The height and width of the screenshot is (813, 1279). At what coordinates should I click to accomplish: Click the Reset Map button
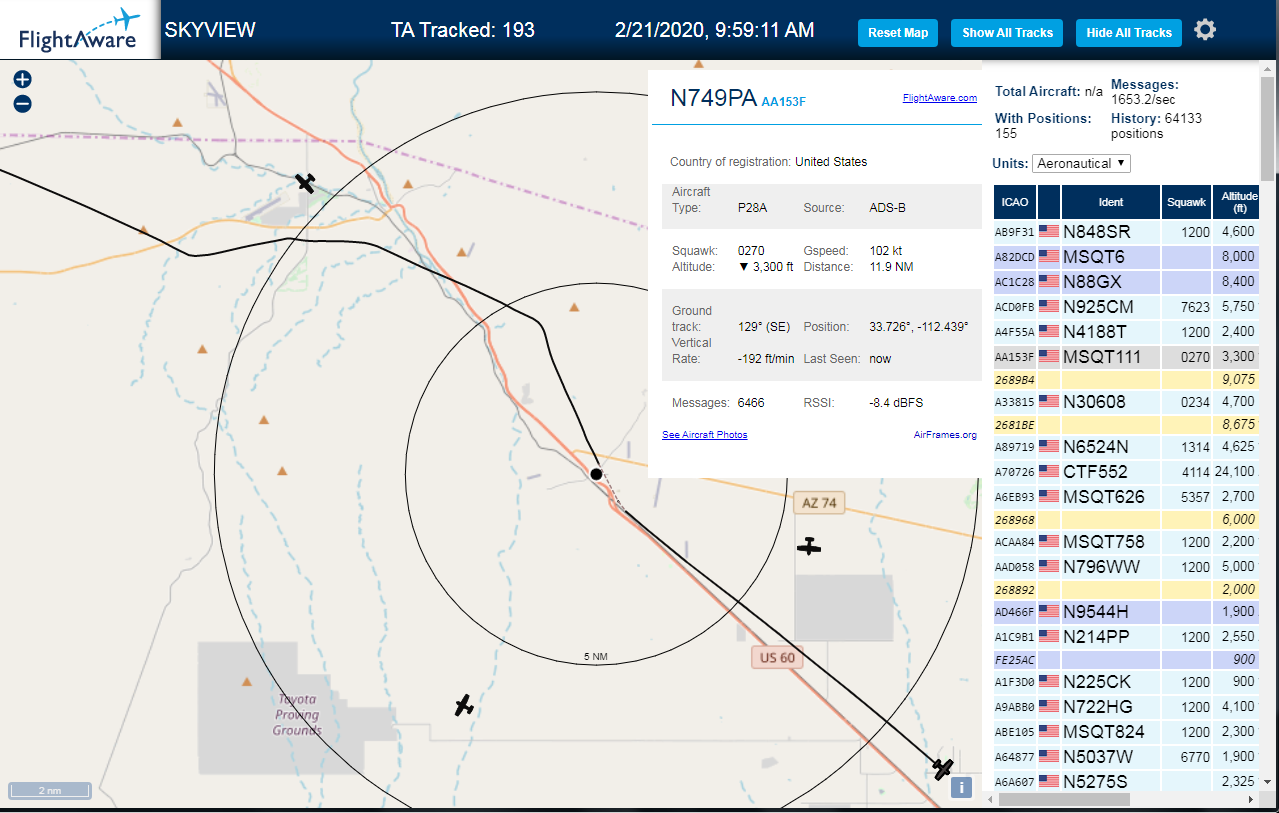tap(898, 33)
